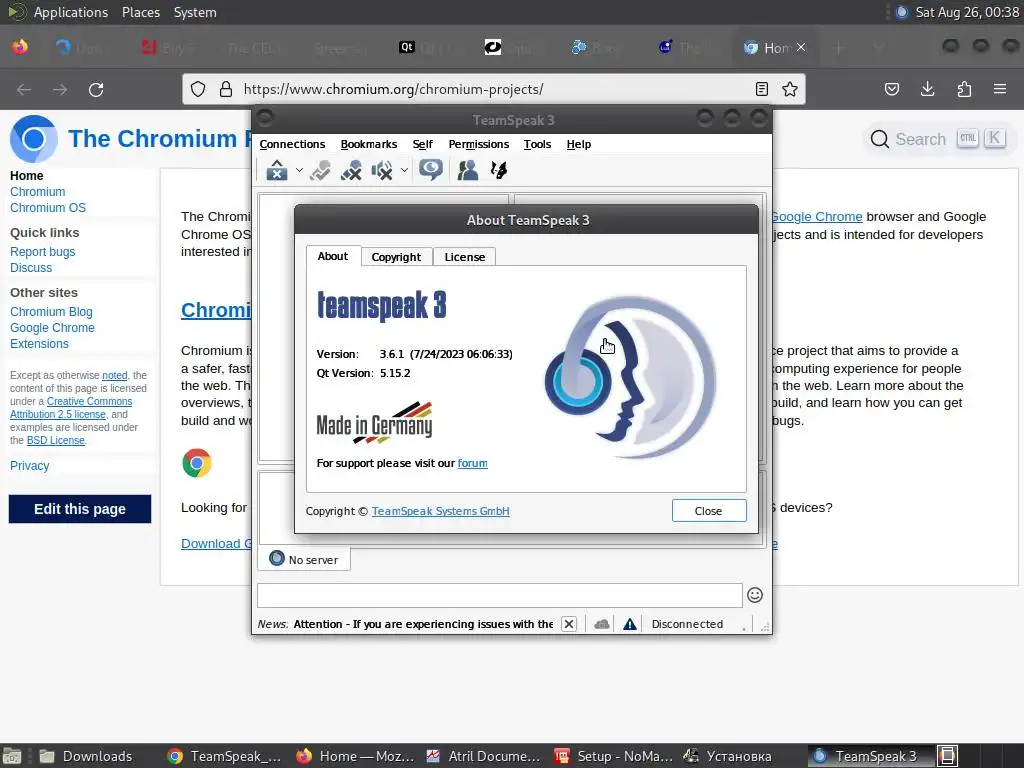The width and height of the screenshot is (1024, 768).
Task: Click the Firefox URL address bar
Action: pos(493,89)
